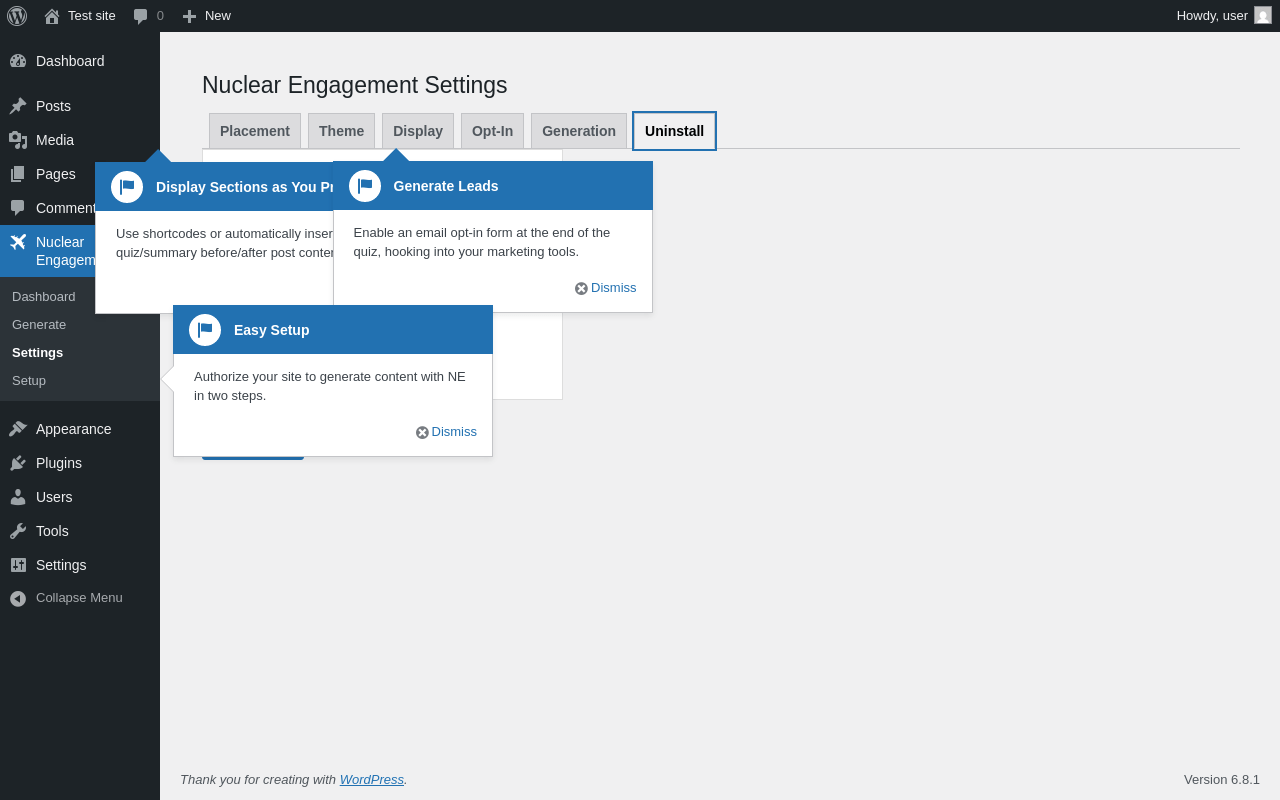Switch to the Theme tab
The width and height of the screenshot is (1280, 800).
click(x=341, y=131)
